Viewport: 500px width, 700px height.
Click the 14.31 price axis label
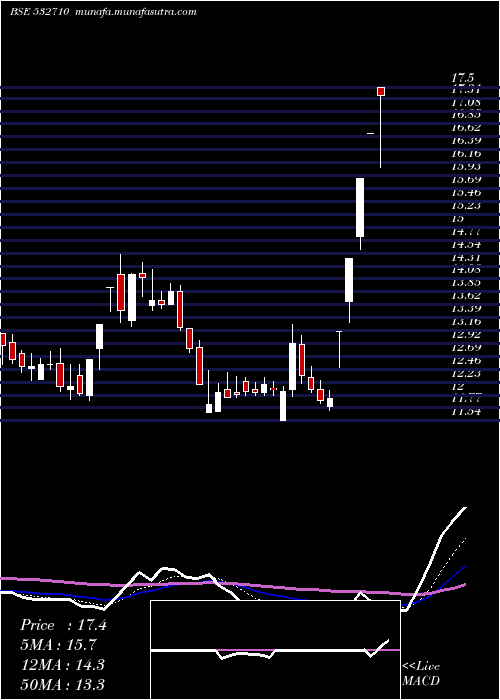coord(466,257)
